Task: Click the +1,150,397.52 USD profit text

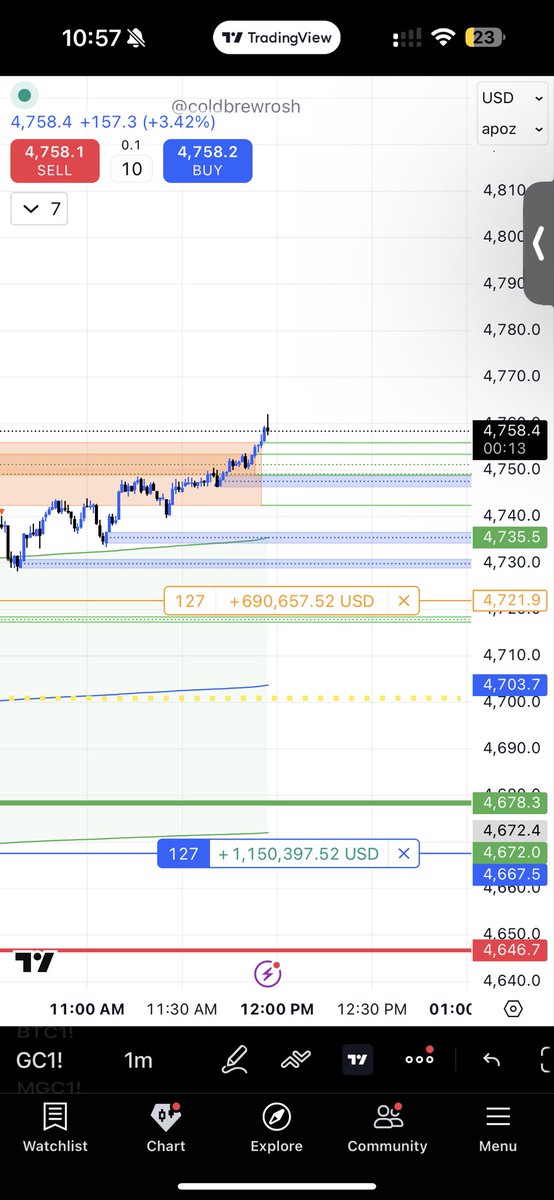Action: pos(298,854)
